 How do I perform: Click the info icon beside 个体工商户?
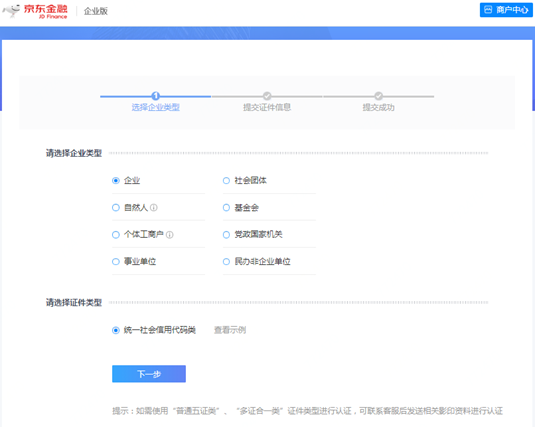[x=170, y=235]
